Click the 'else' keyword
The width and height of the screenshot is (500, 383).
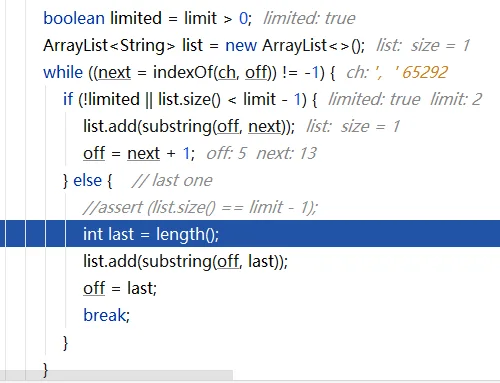click(87, 180)
